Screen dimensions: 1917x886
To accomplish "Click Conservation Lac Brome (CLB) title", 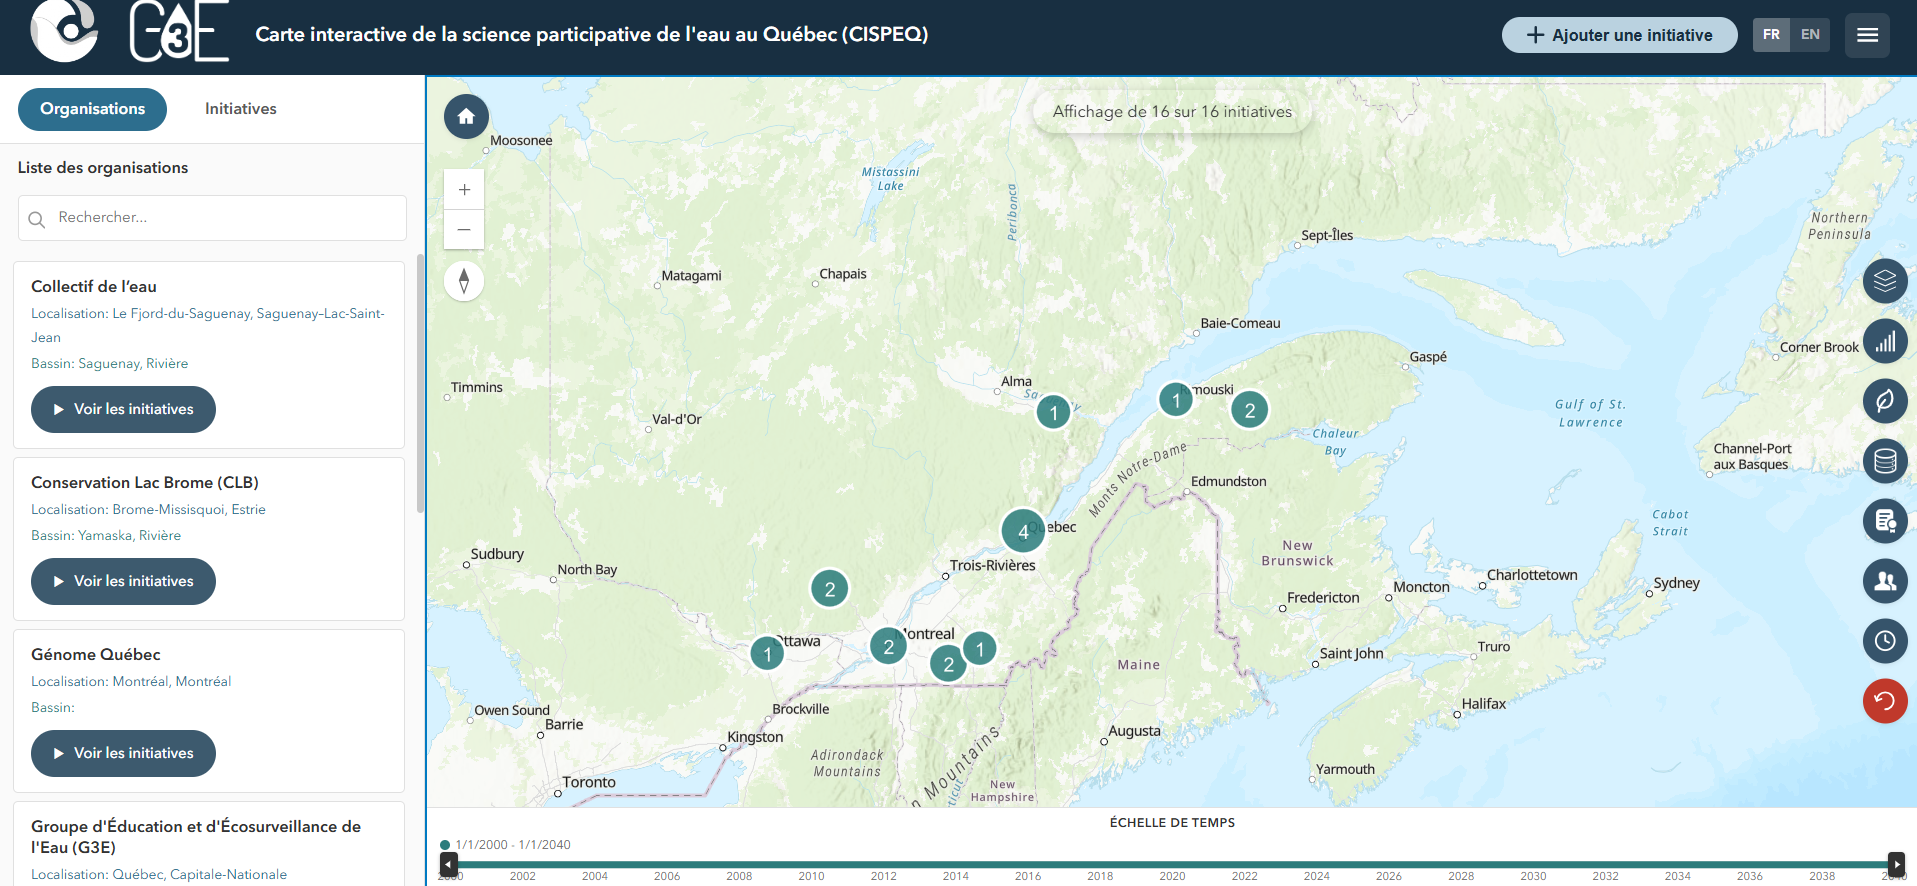I will (x=145, y=483).
